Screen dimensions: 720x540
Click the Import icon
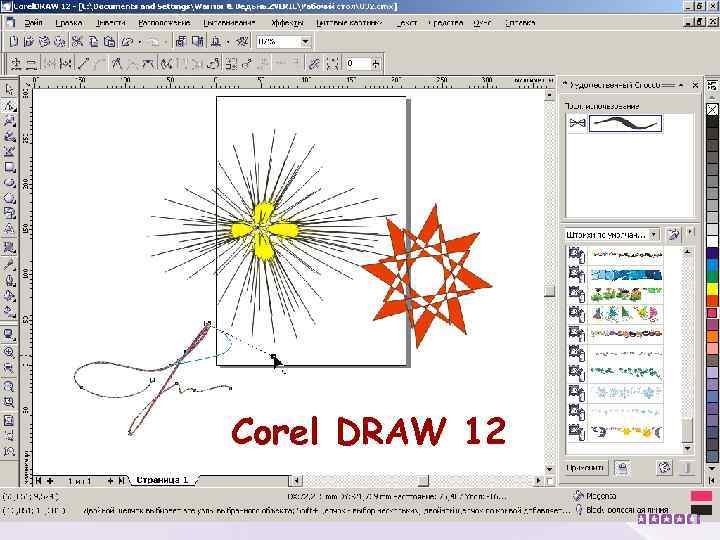[x=181, y=42]
